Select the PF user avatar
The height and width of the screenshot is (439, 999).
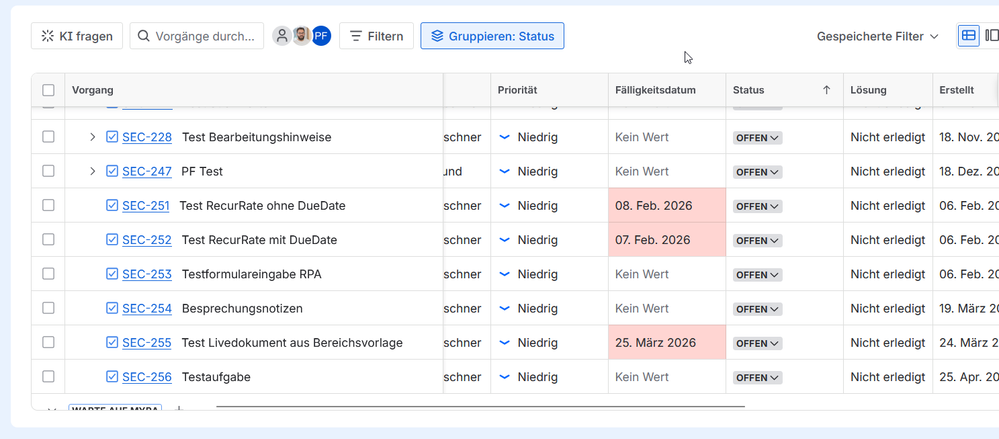click(x=322, y=36)
